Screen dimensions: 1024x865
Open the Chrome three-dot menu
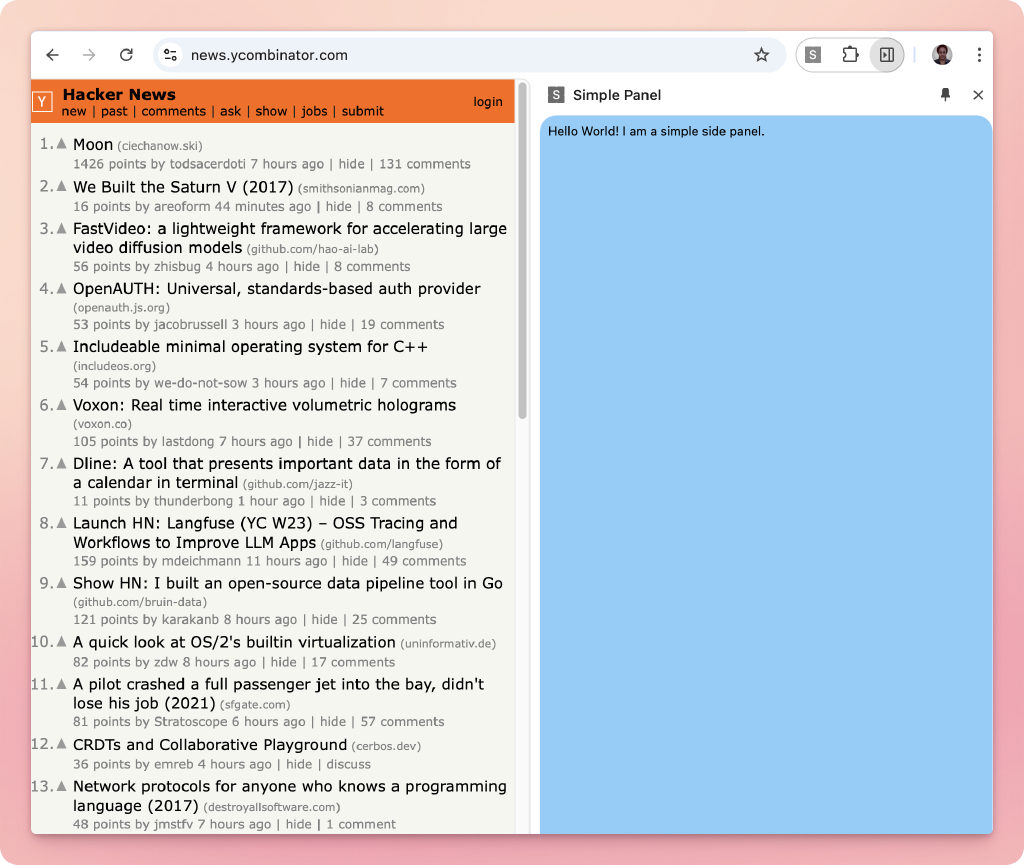coord(979,55)
